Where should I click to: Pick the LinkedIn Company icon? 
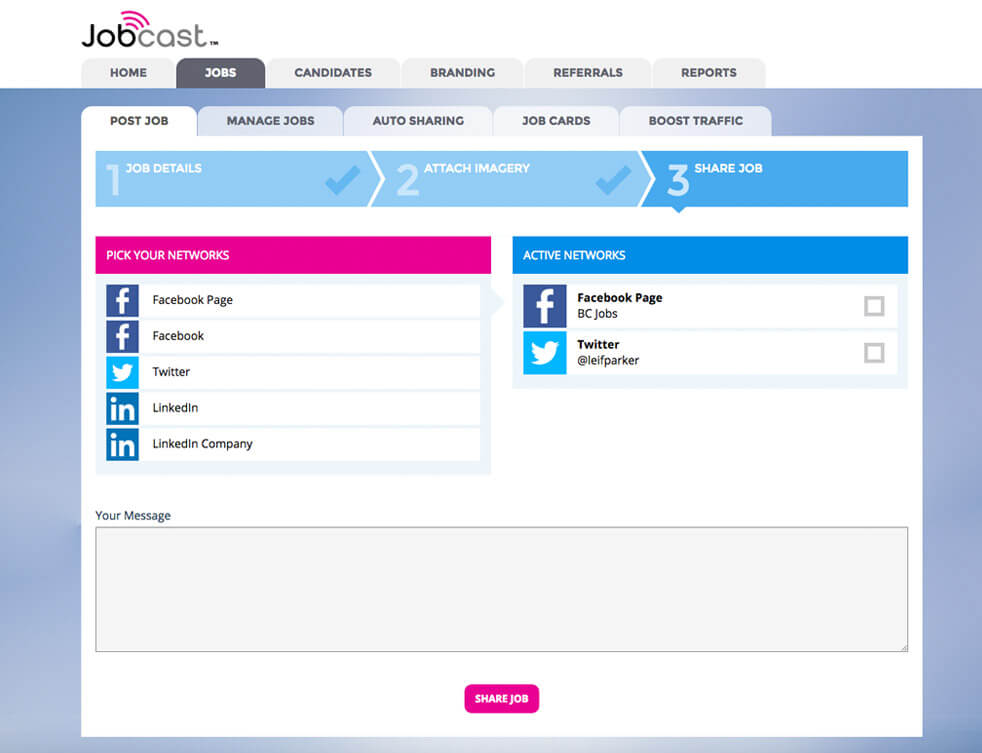point(122,444)
